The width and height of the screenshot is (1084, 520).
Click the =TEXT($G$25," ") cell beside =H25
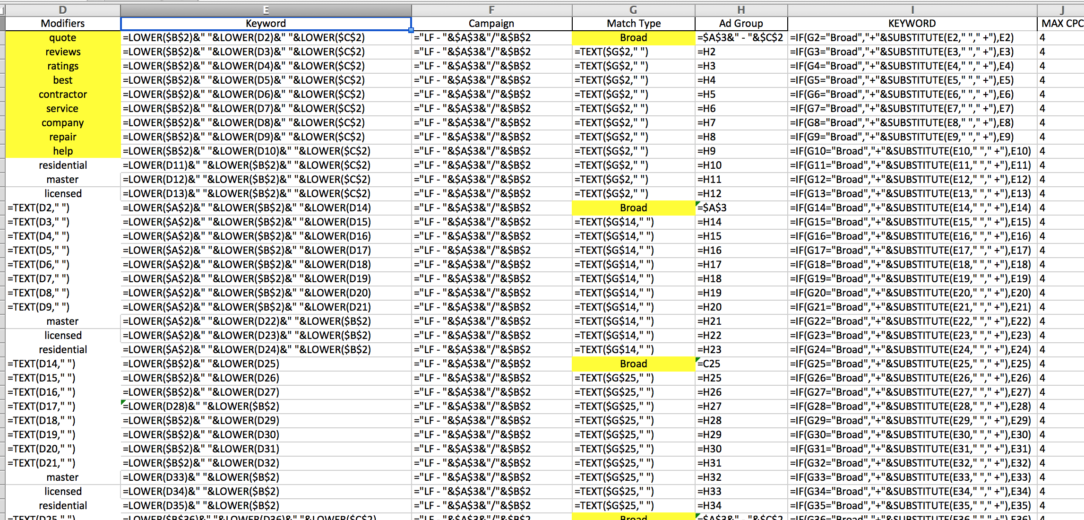(x=633, y=378)
